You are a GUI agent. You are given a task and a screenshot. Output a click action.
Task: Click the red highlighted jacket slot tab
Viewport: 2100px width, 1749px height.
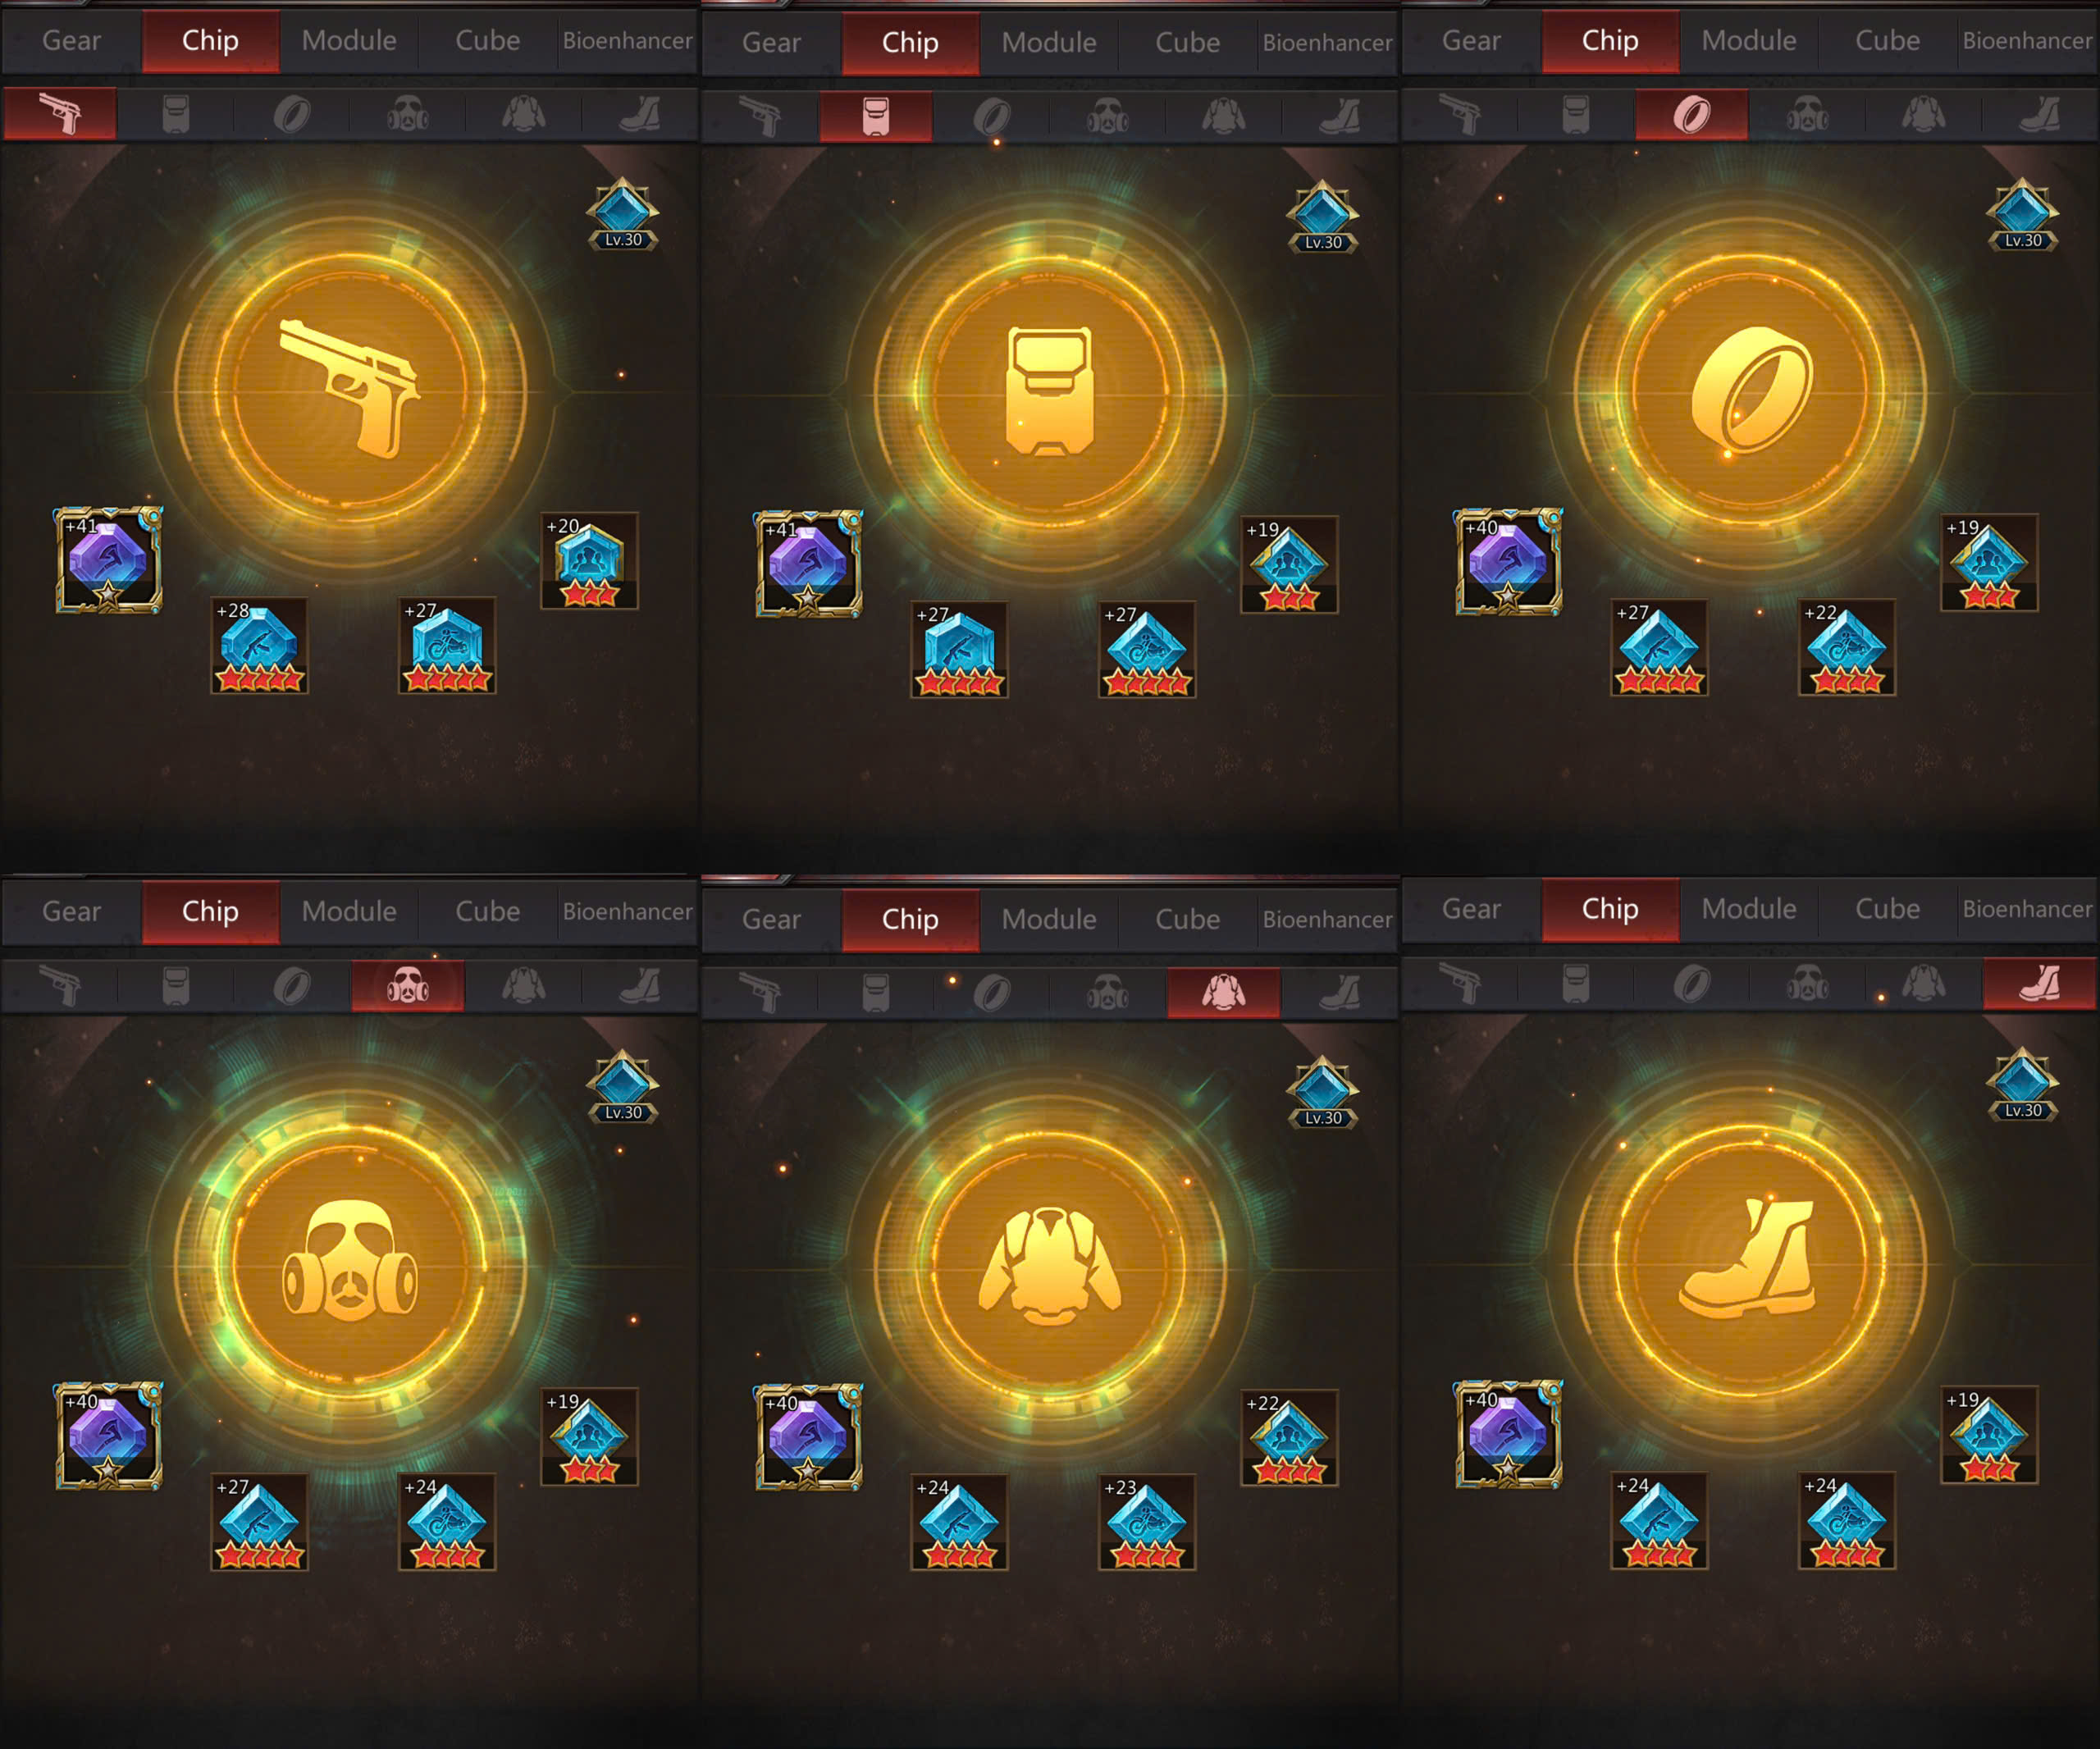pyautogui.click(x=1223, y=992)
